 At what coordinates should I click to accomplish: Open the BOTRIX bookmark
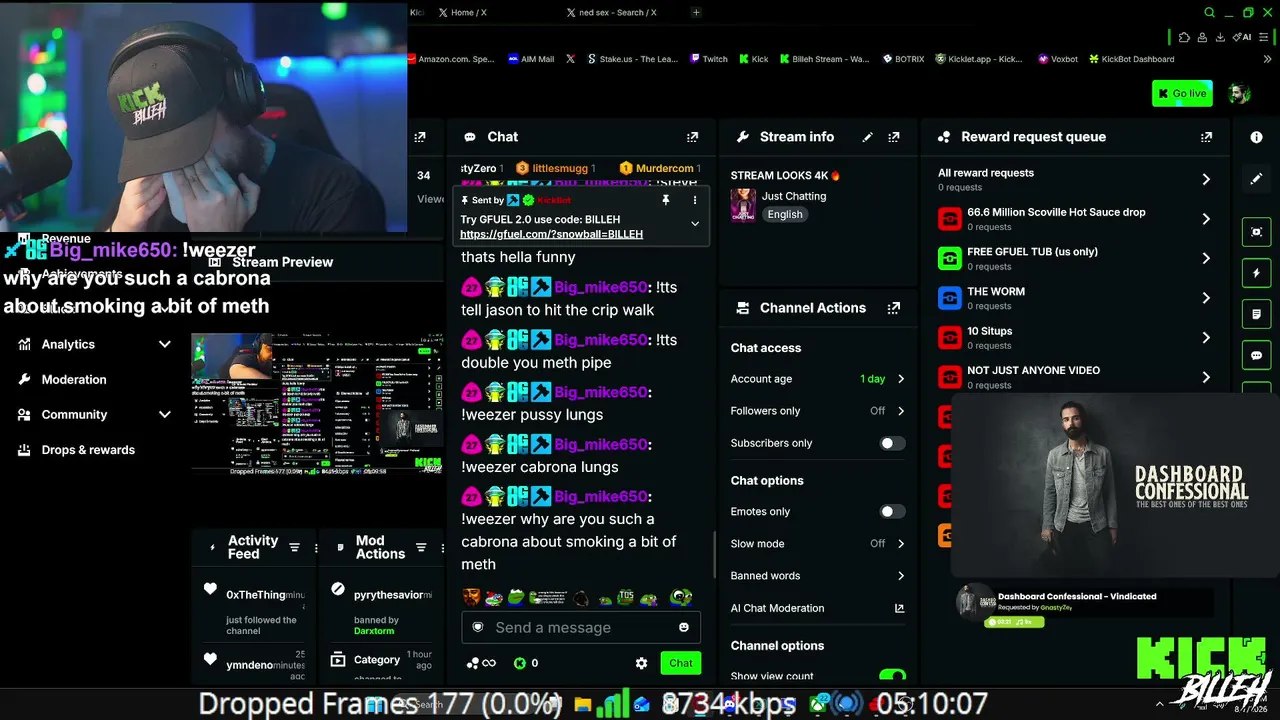pos(903,59)
